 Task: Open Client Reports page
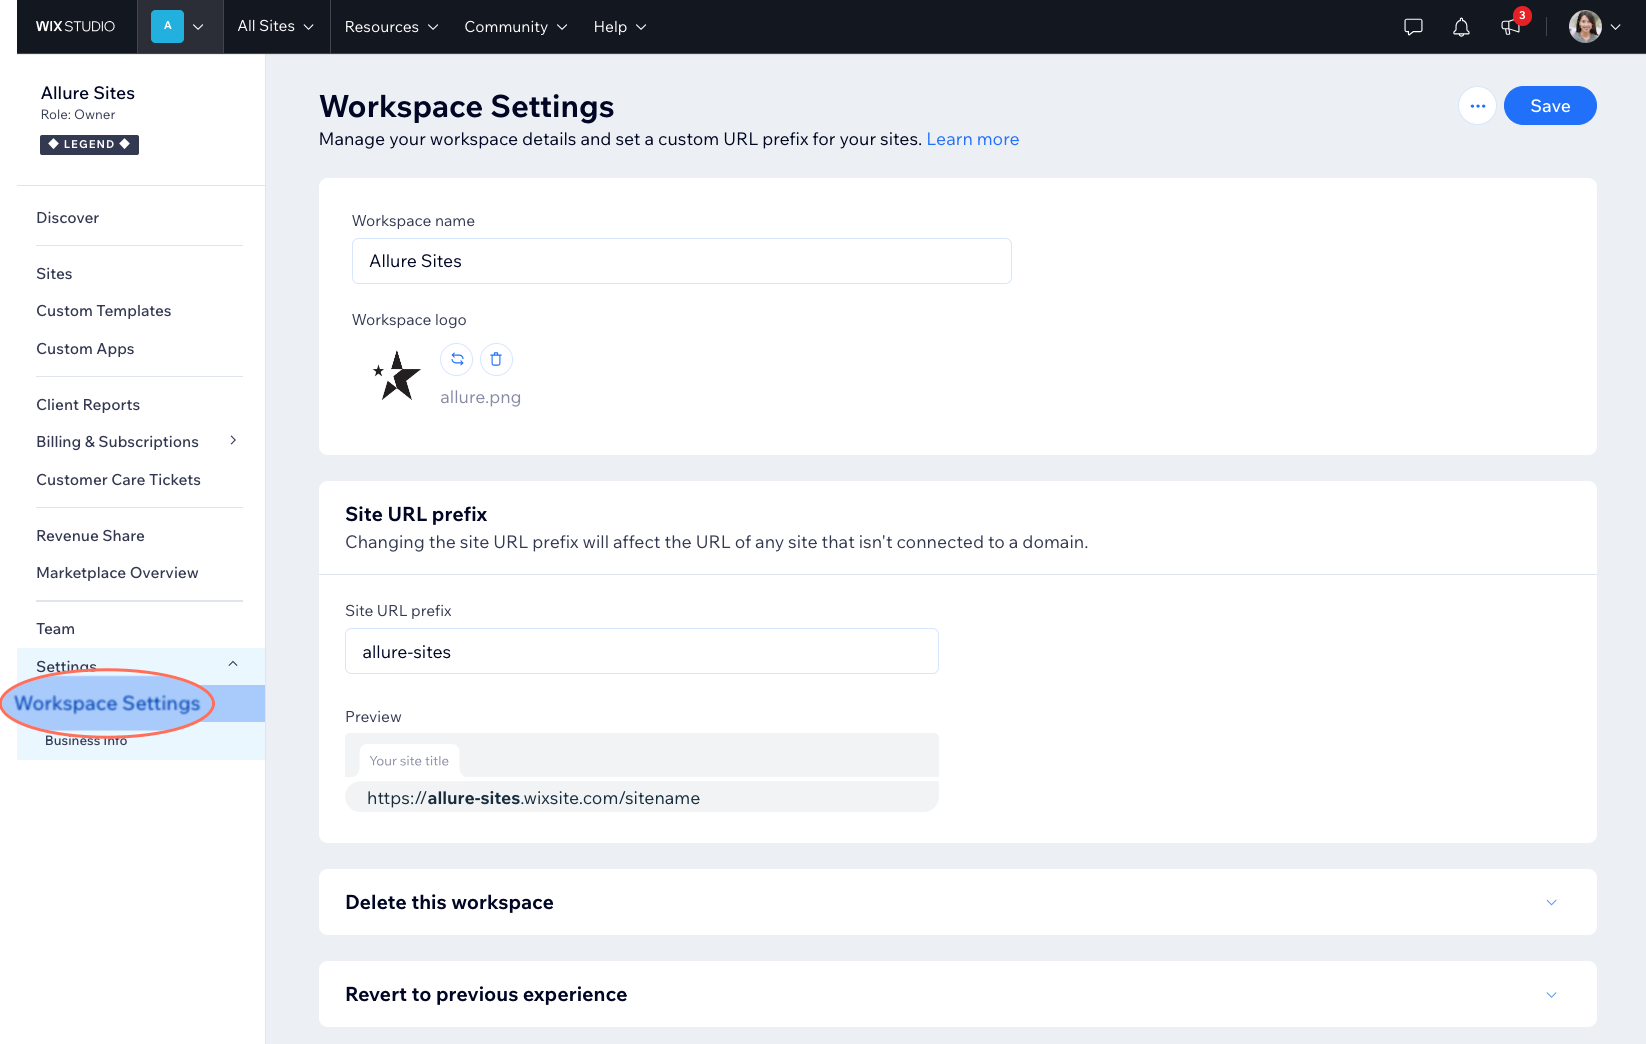click(x=88, y=405)
